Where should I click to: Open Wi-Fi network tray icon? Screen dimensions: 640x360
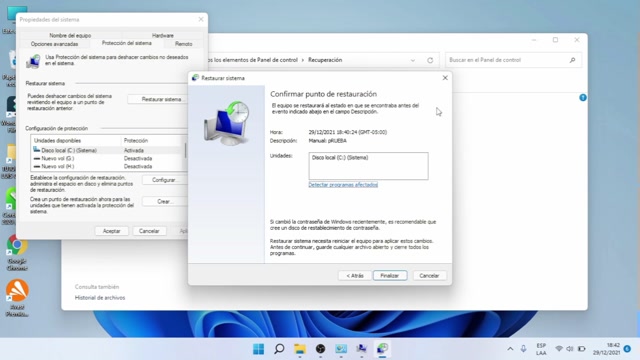point(559,349)
